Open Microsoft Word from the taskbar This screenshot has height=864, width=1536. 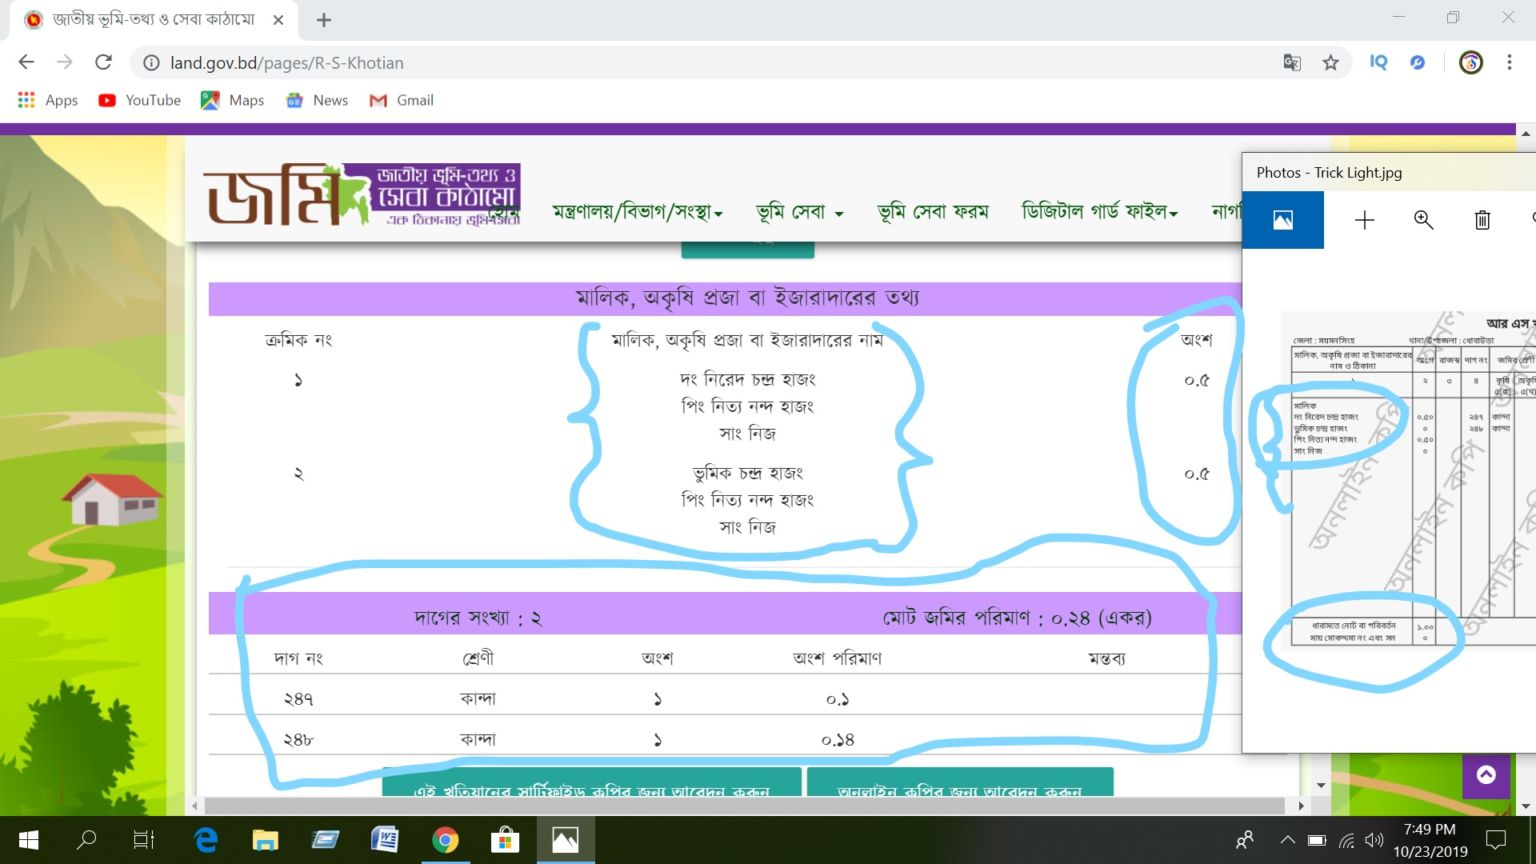click(385, 840)
